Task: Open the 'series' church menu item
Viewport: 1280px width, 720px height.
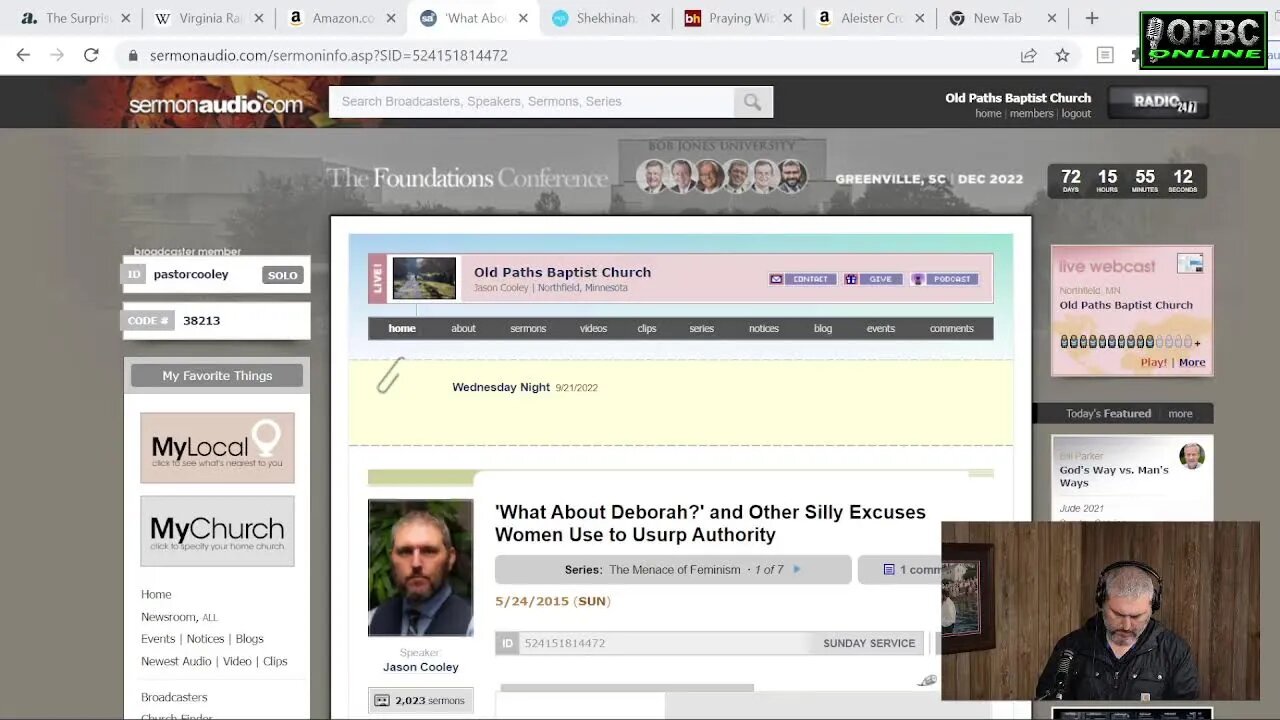Action: pyautogui.click(x=702, y=328)
